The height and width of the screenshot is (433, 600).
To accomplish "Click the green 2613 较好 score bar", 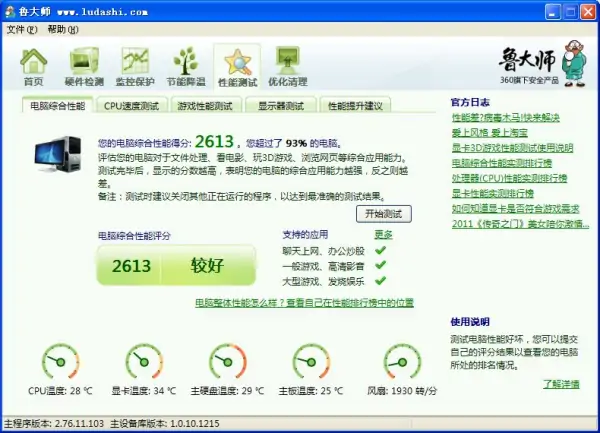I will pos(176,265).
